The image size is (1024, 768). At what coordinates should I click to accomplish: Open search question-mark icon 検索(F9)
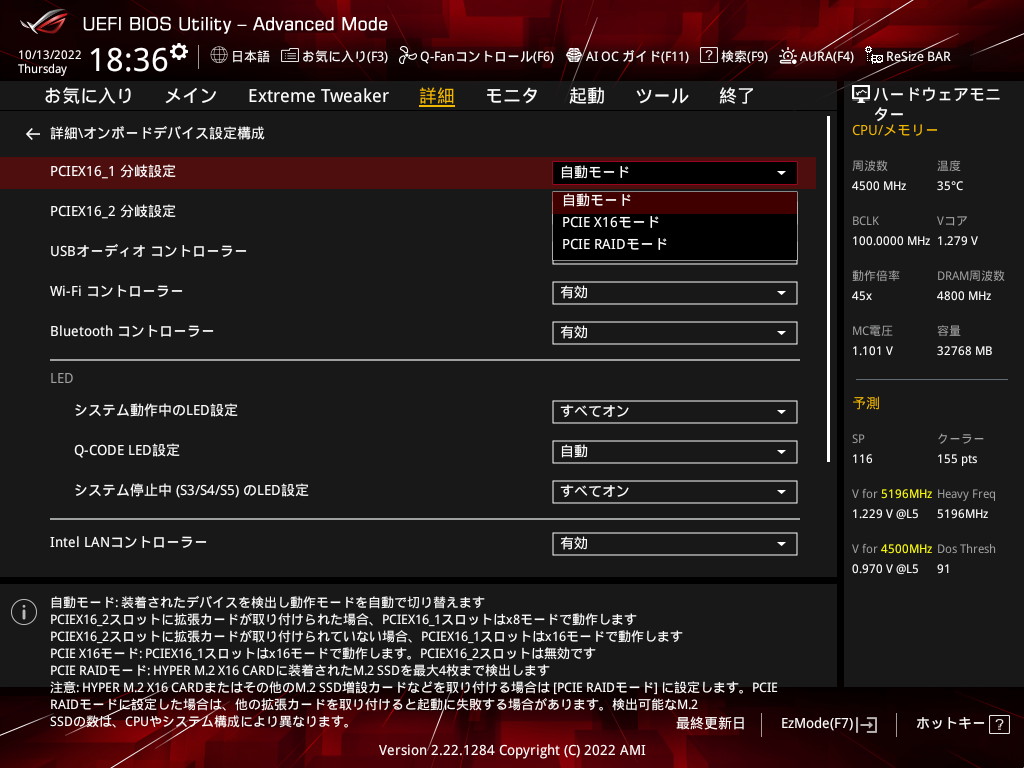click(x=709, y=56)
